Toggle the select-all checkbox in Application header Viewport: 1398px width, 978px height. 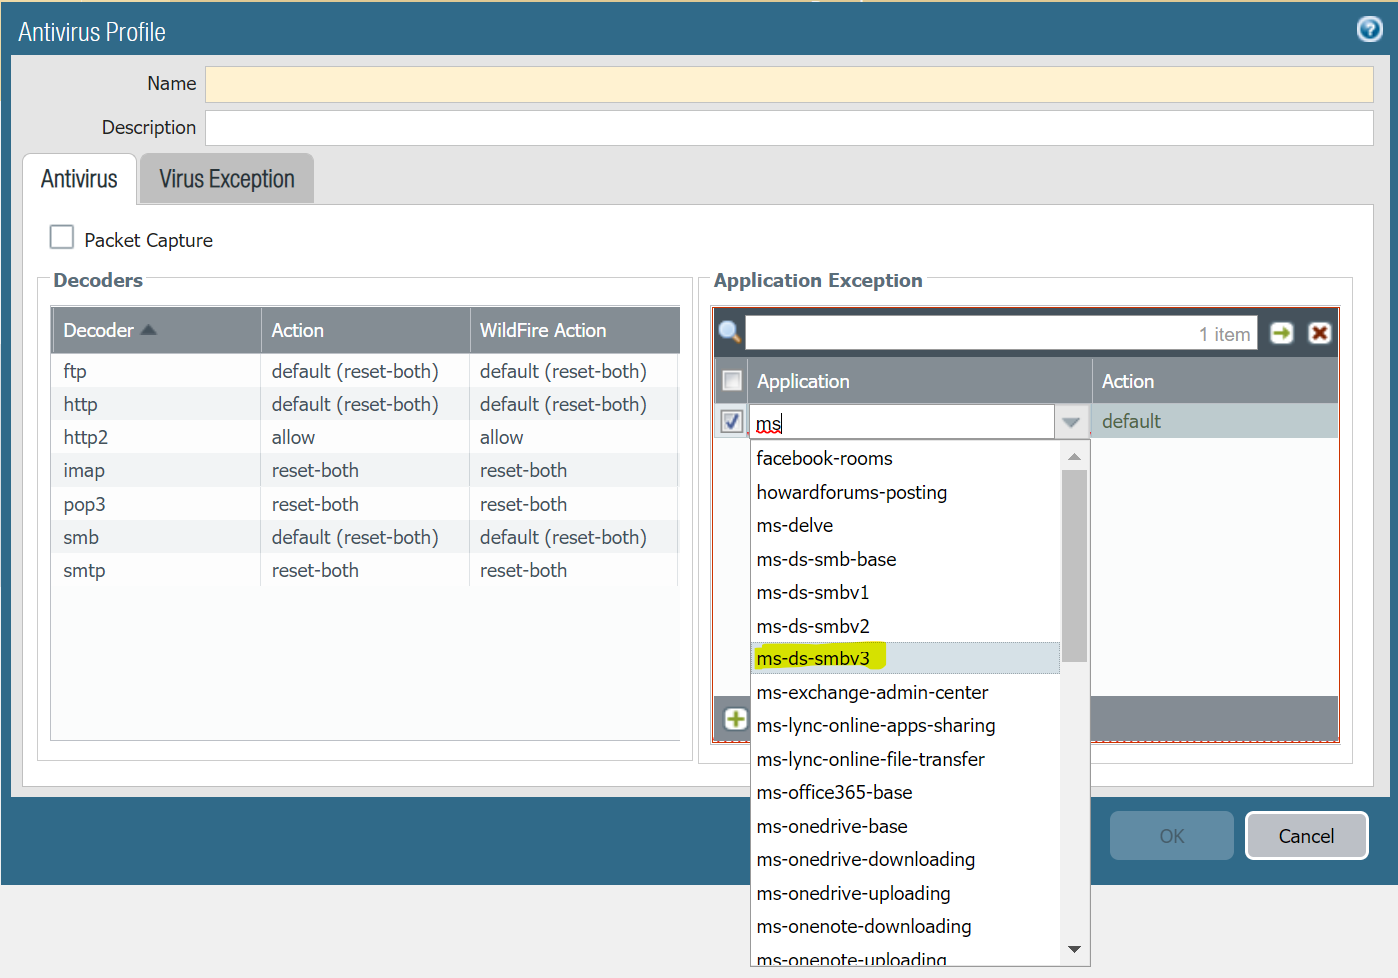point(732,381)
